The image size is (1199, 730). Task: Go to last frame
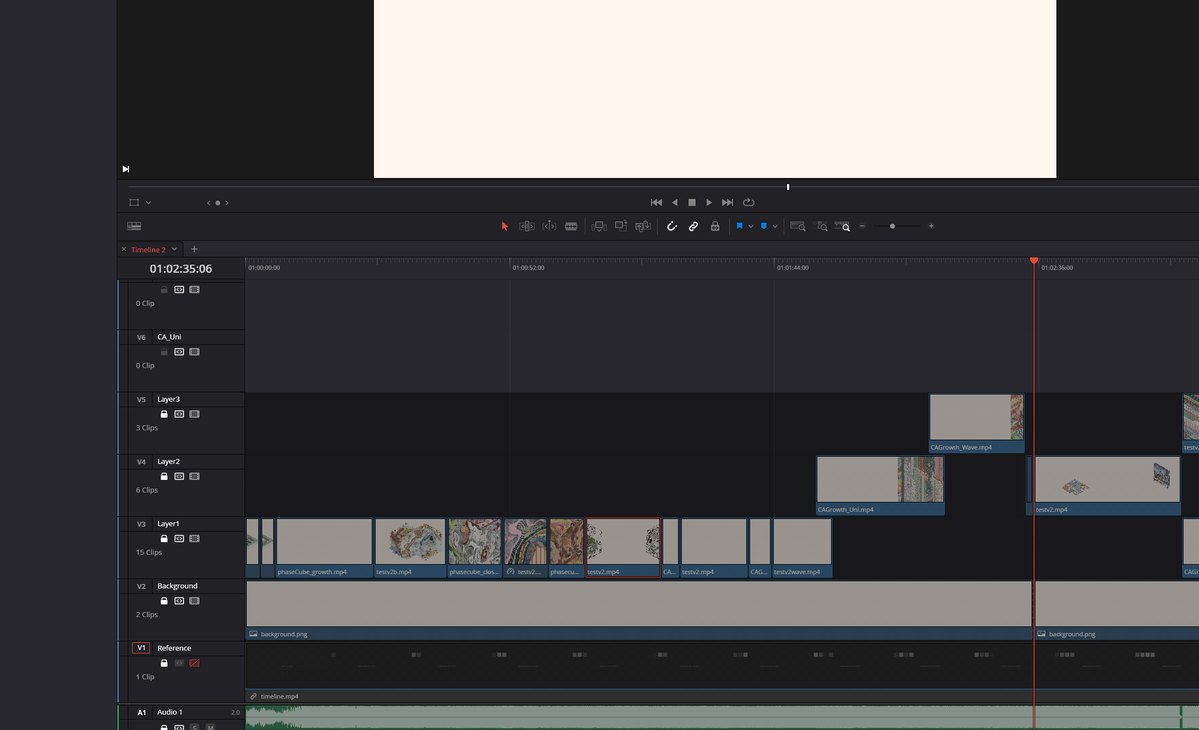click(x=727, y=203)
